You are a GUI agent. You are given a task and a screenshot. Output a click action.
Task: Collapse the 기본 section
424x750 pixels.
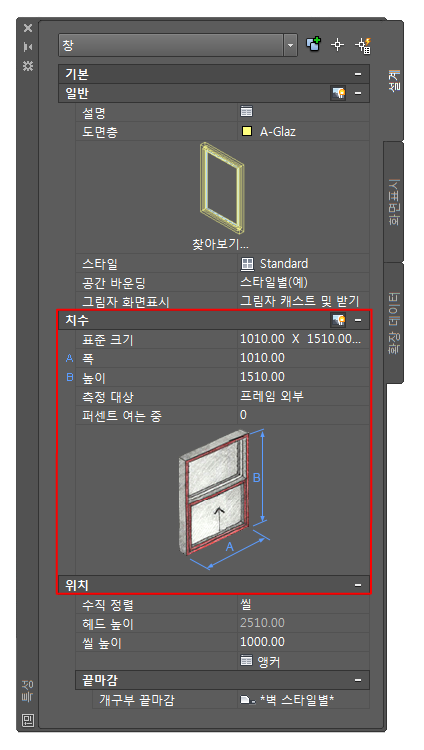click(x=358, y=74)
